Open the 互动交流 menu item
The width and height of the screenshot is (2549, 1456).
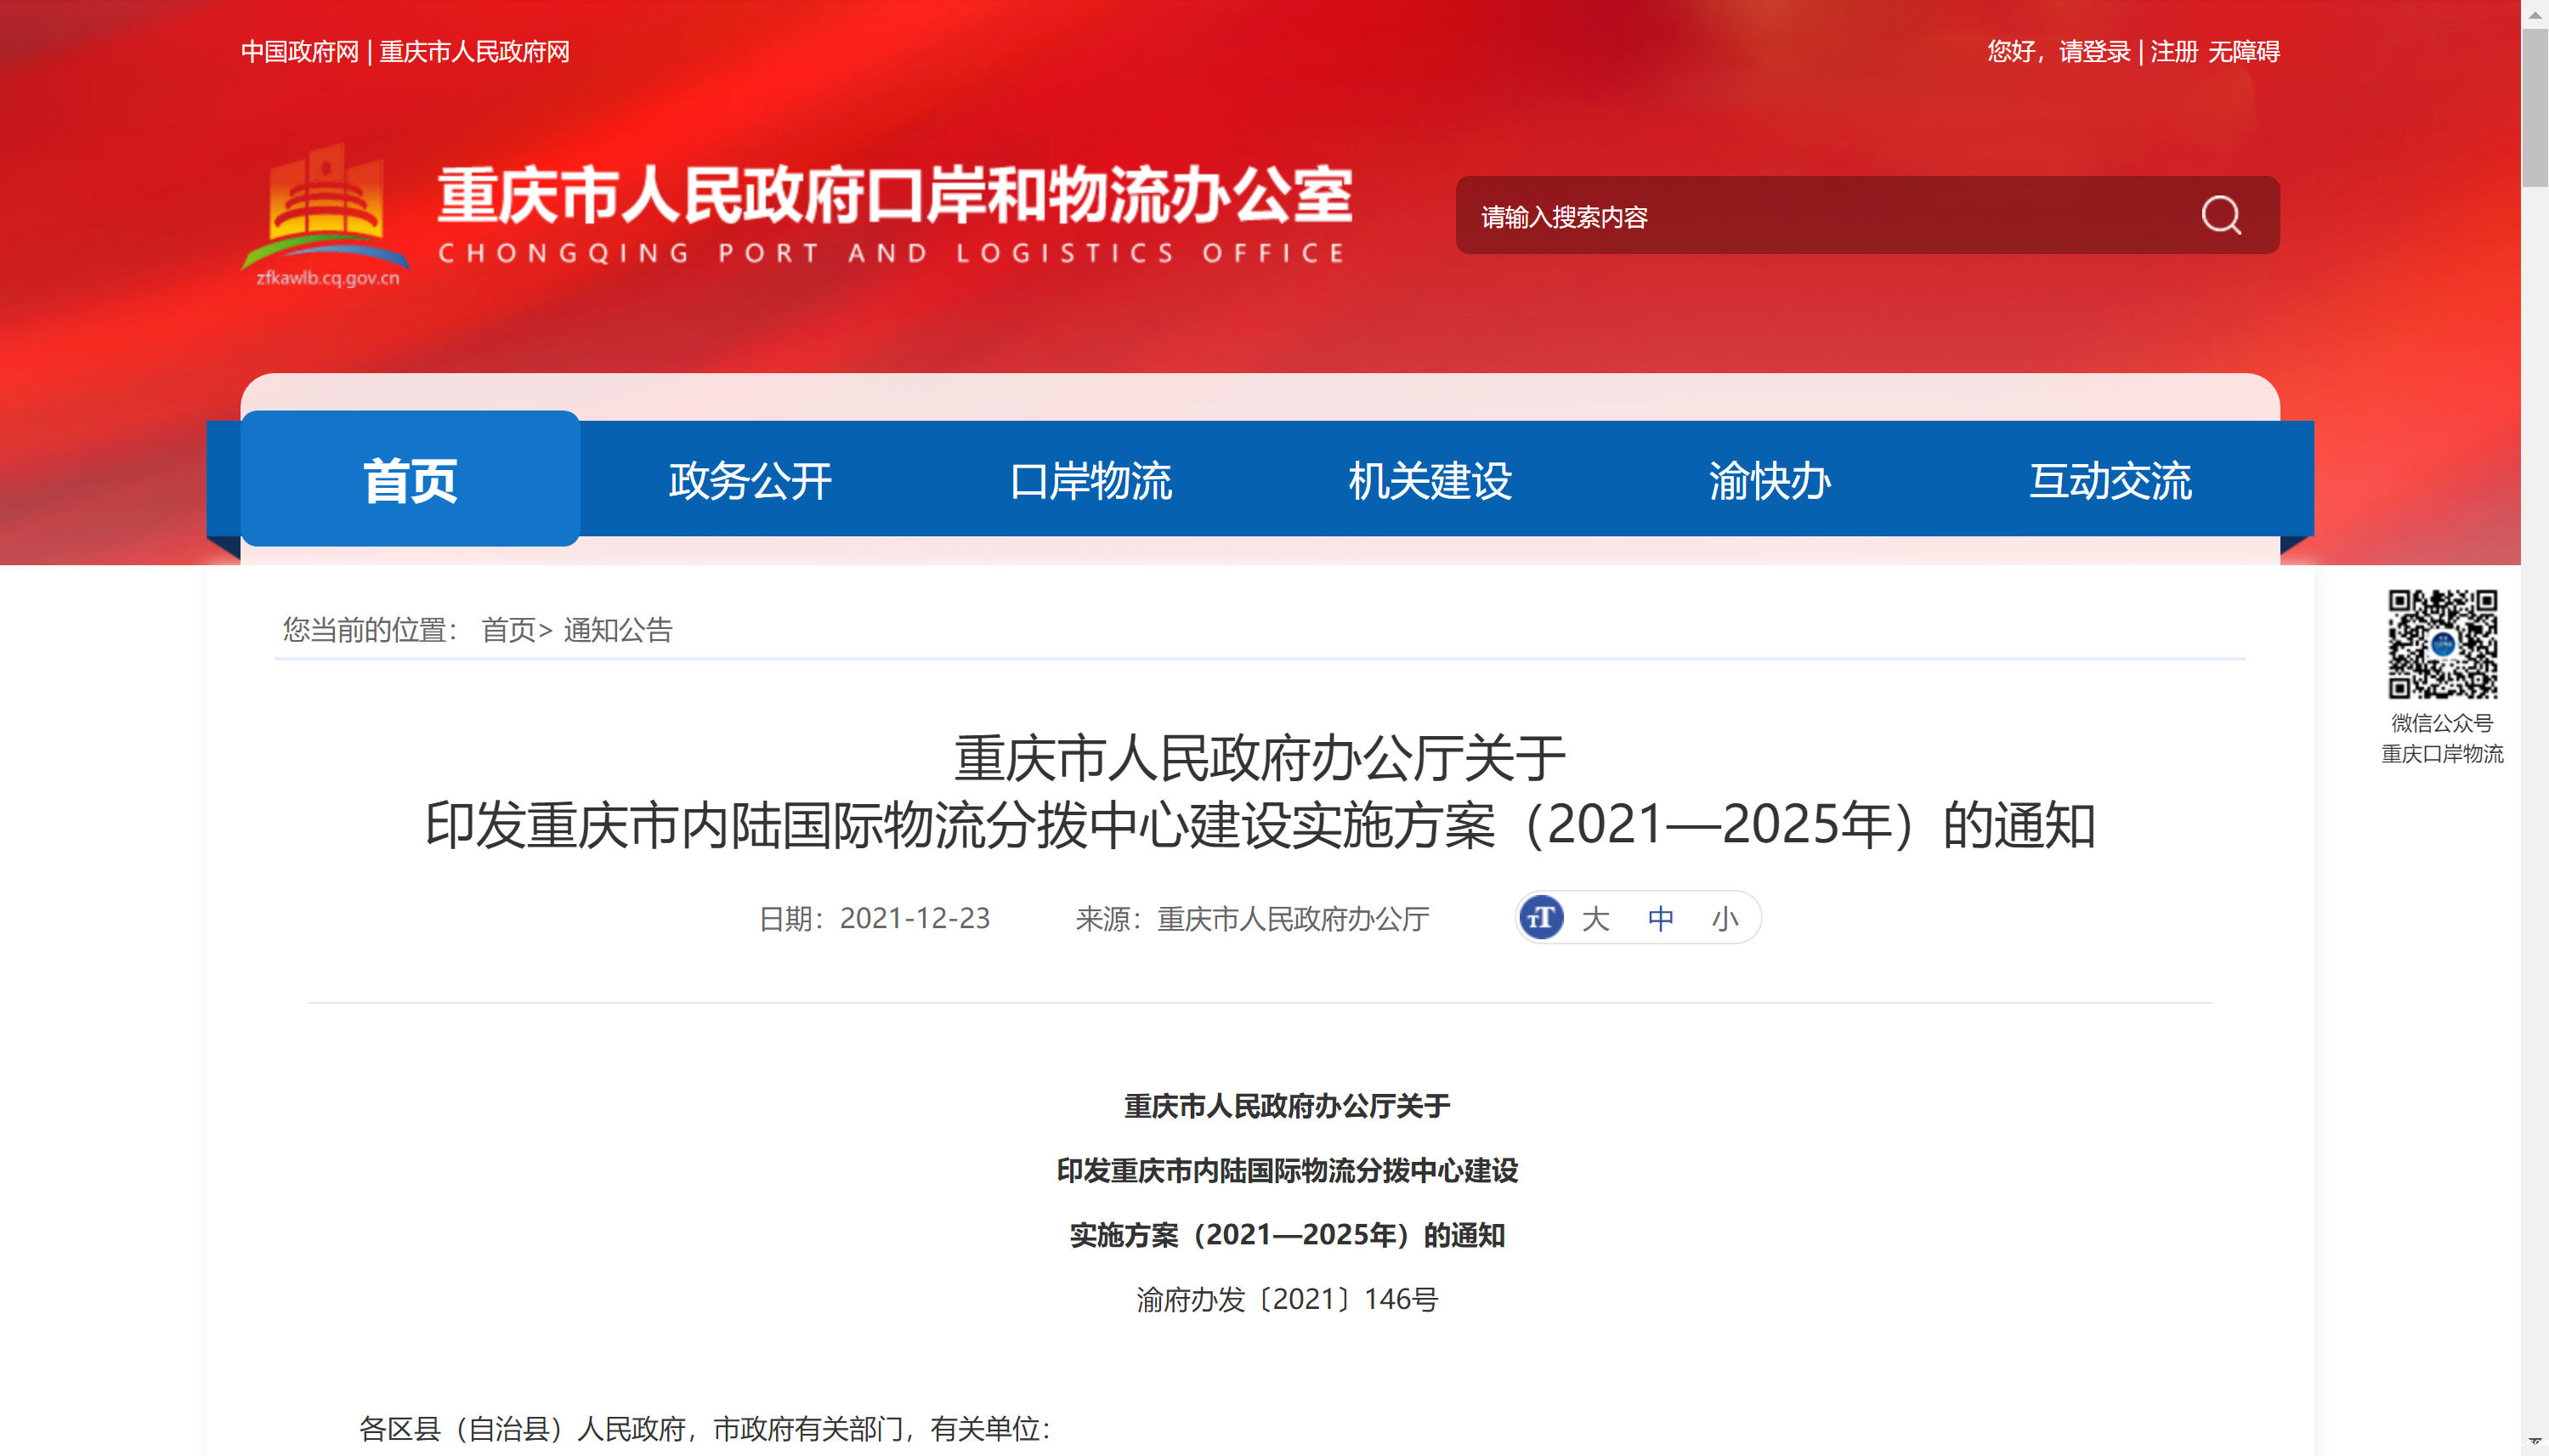2110,480
